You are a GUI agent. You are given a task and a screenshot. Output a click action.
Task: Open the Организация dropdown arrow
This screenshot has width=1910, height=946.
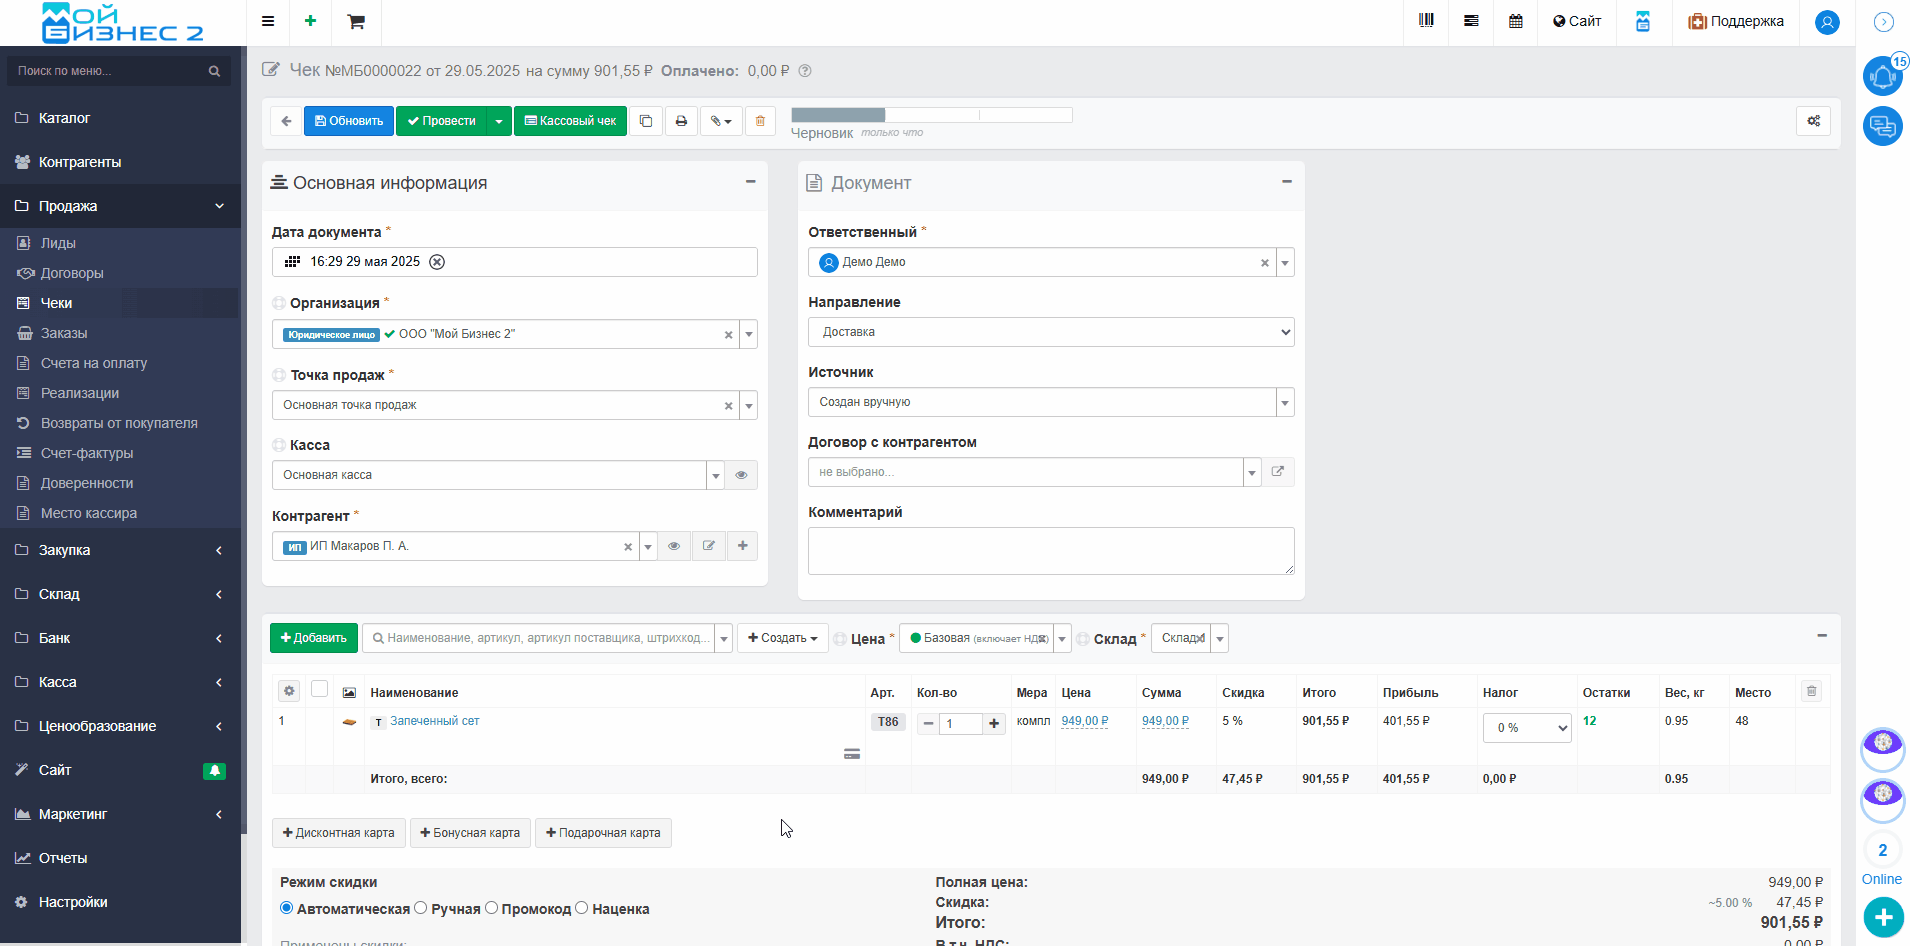pyautogui.click(x=749, y=334)
